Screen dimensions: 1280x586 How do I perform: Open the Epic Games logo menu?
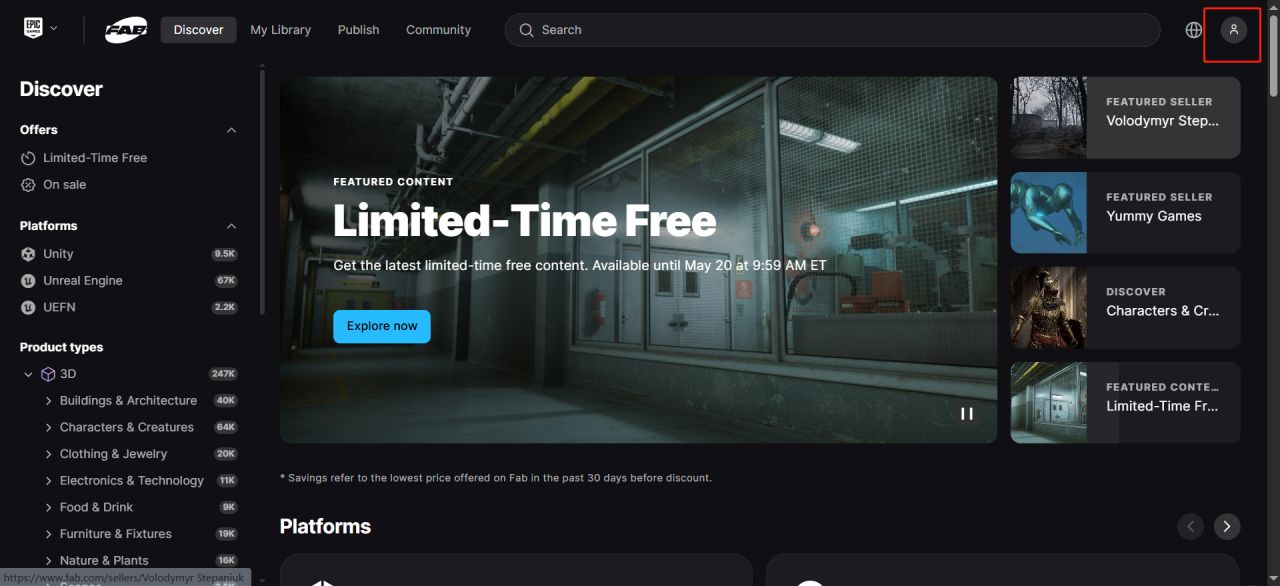click(x=40, y=29)
